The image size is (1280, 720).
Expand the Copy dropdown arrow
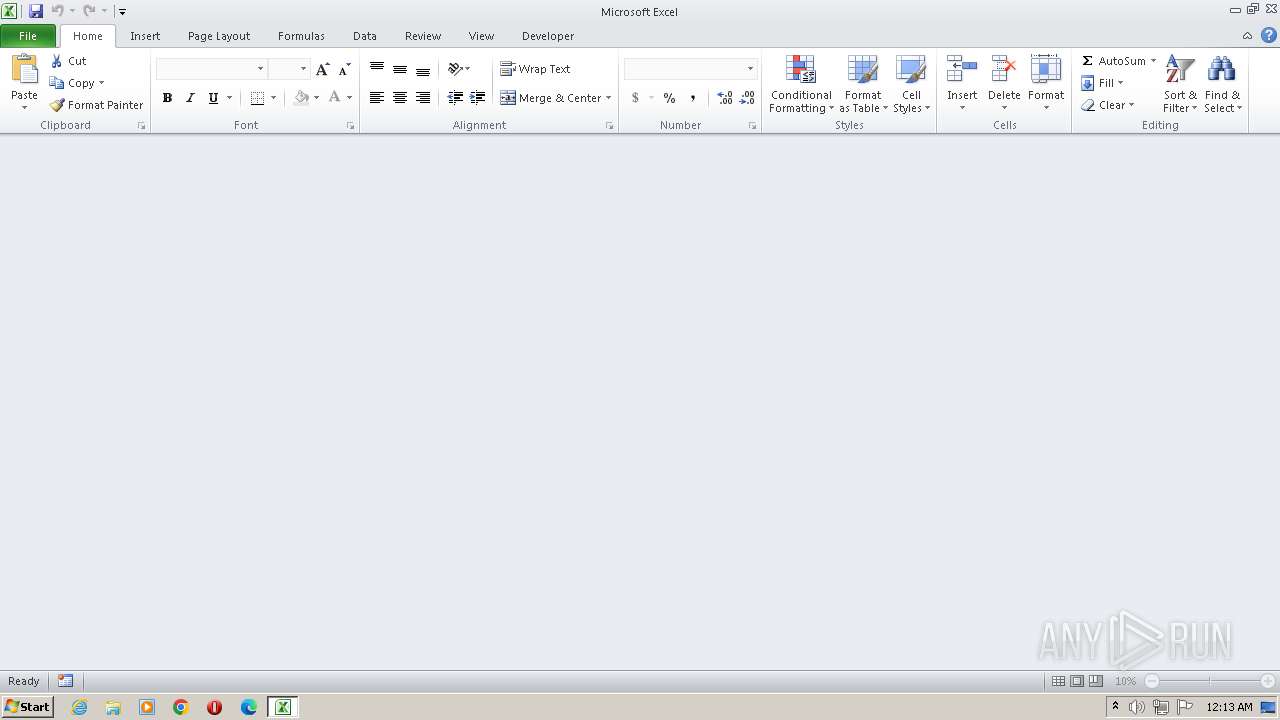101,83
